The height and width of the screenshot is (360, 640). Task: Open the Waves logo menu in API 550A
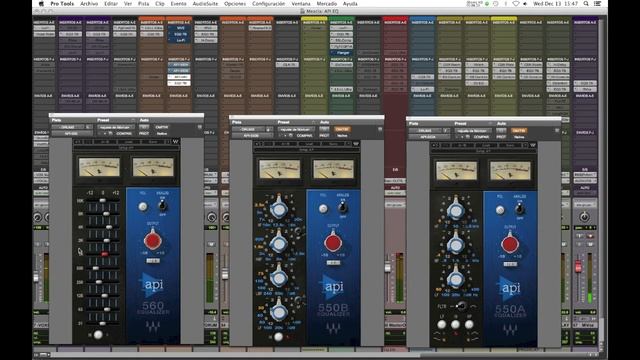click(x=533, y=145)
